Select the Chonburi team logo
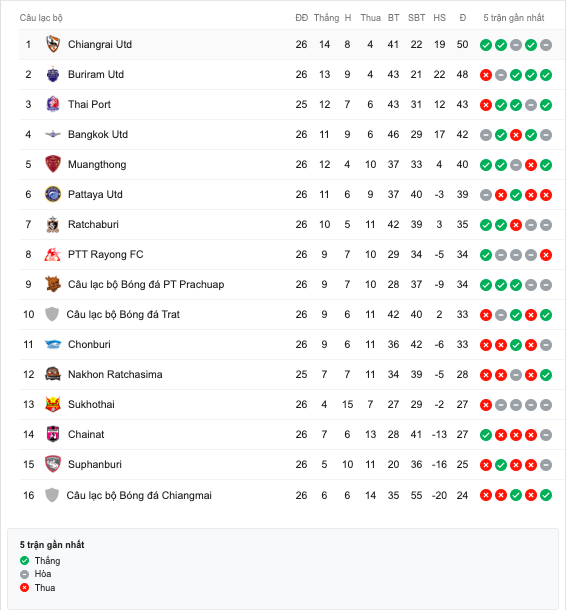This screenshot has height=610, width=566. [53, 344]
